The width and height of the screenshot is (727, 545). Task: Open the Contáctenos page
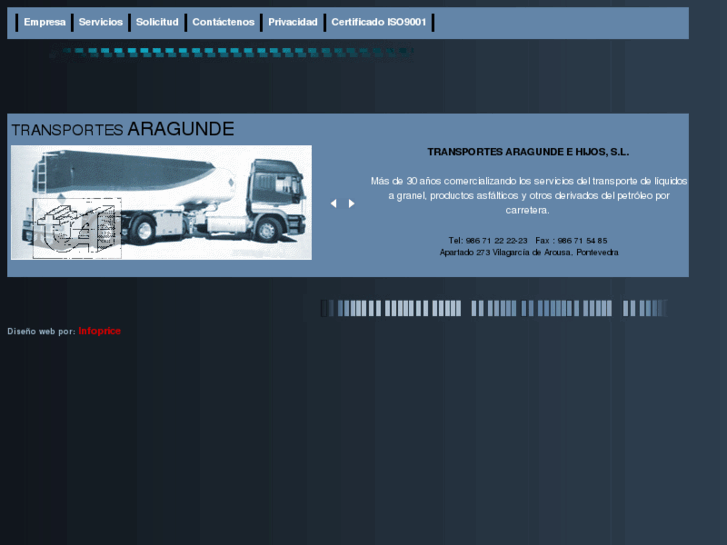223,22
